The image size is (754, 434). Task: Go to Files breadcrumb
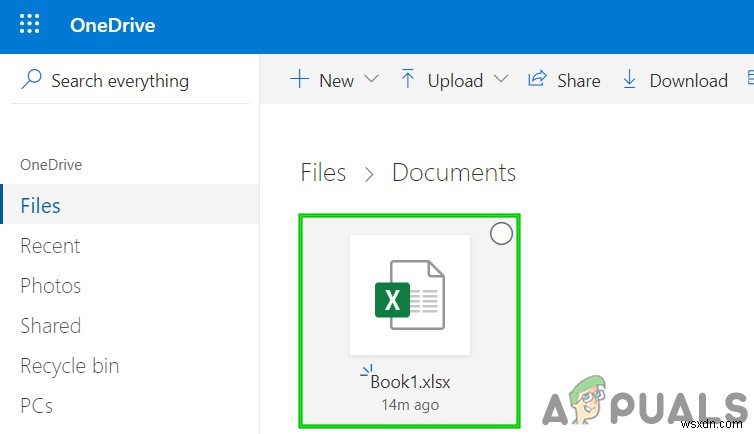pyautogui.click(x=323, y=173)
